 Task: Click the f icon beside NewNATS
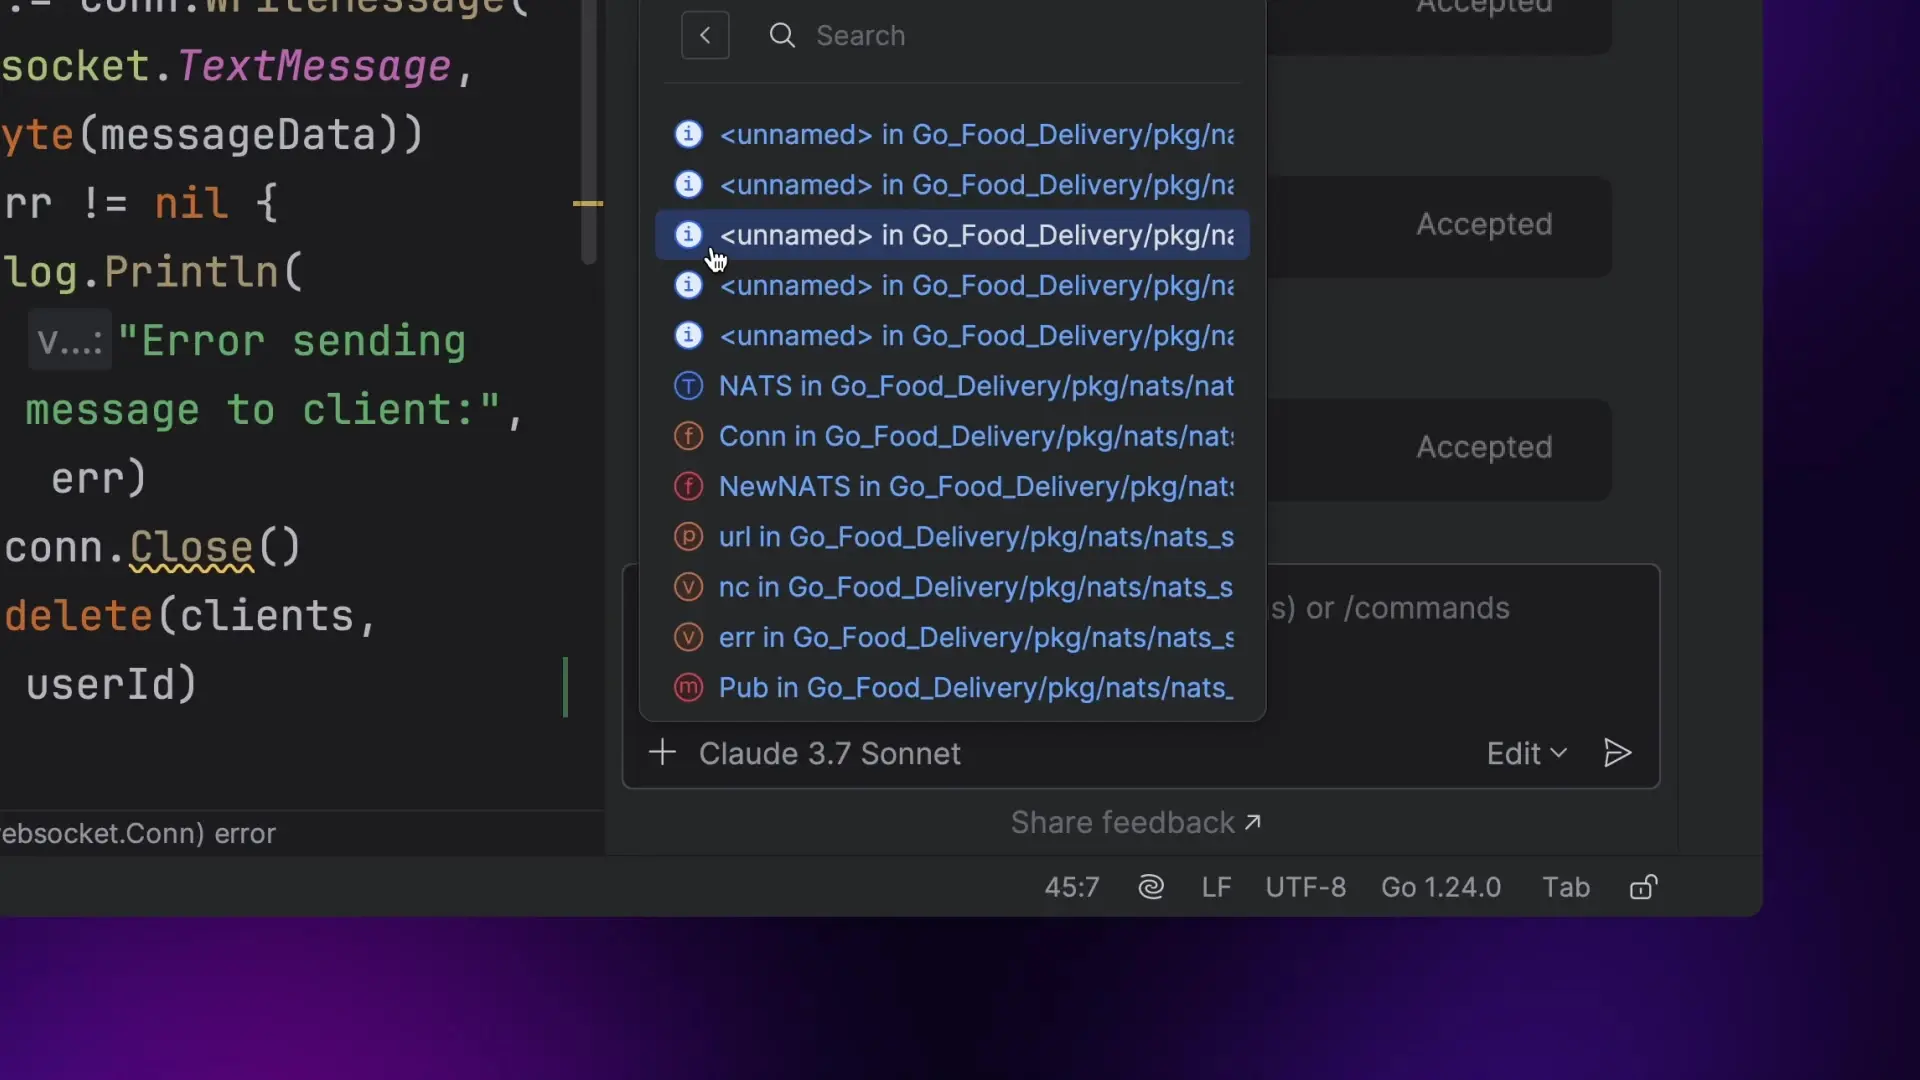(x=688, y=486)
